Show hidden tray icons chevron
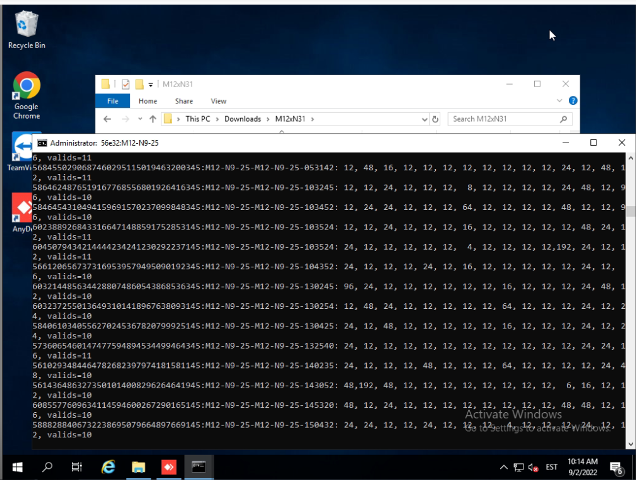Image resolution: width=636 pixels, height=480 pixels. coord(504,467)
